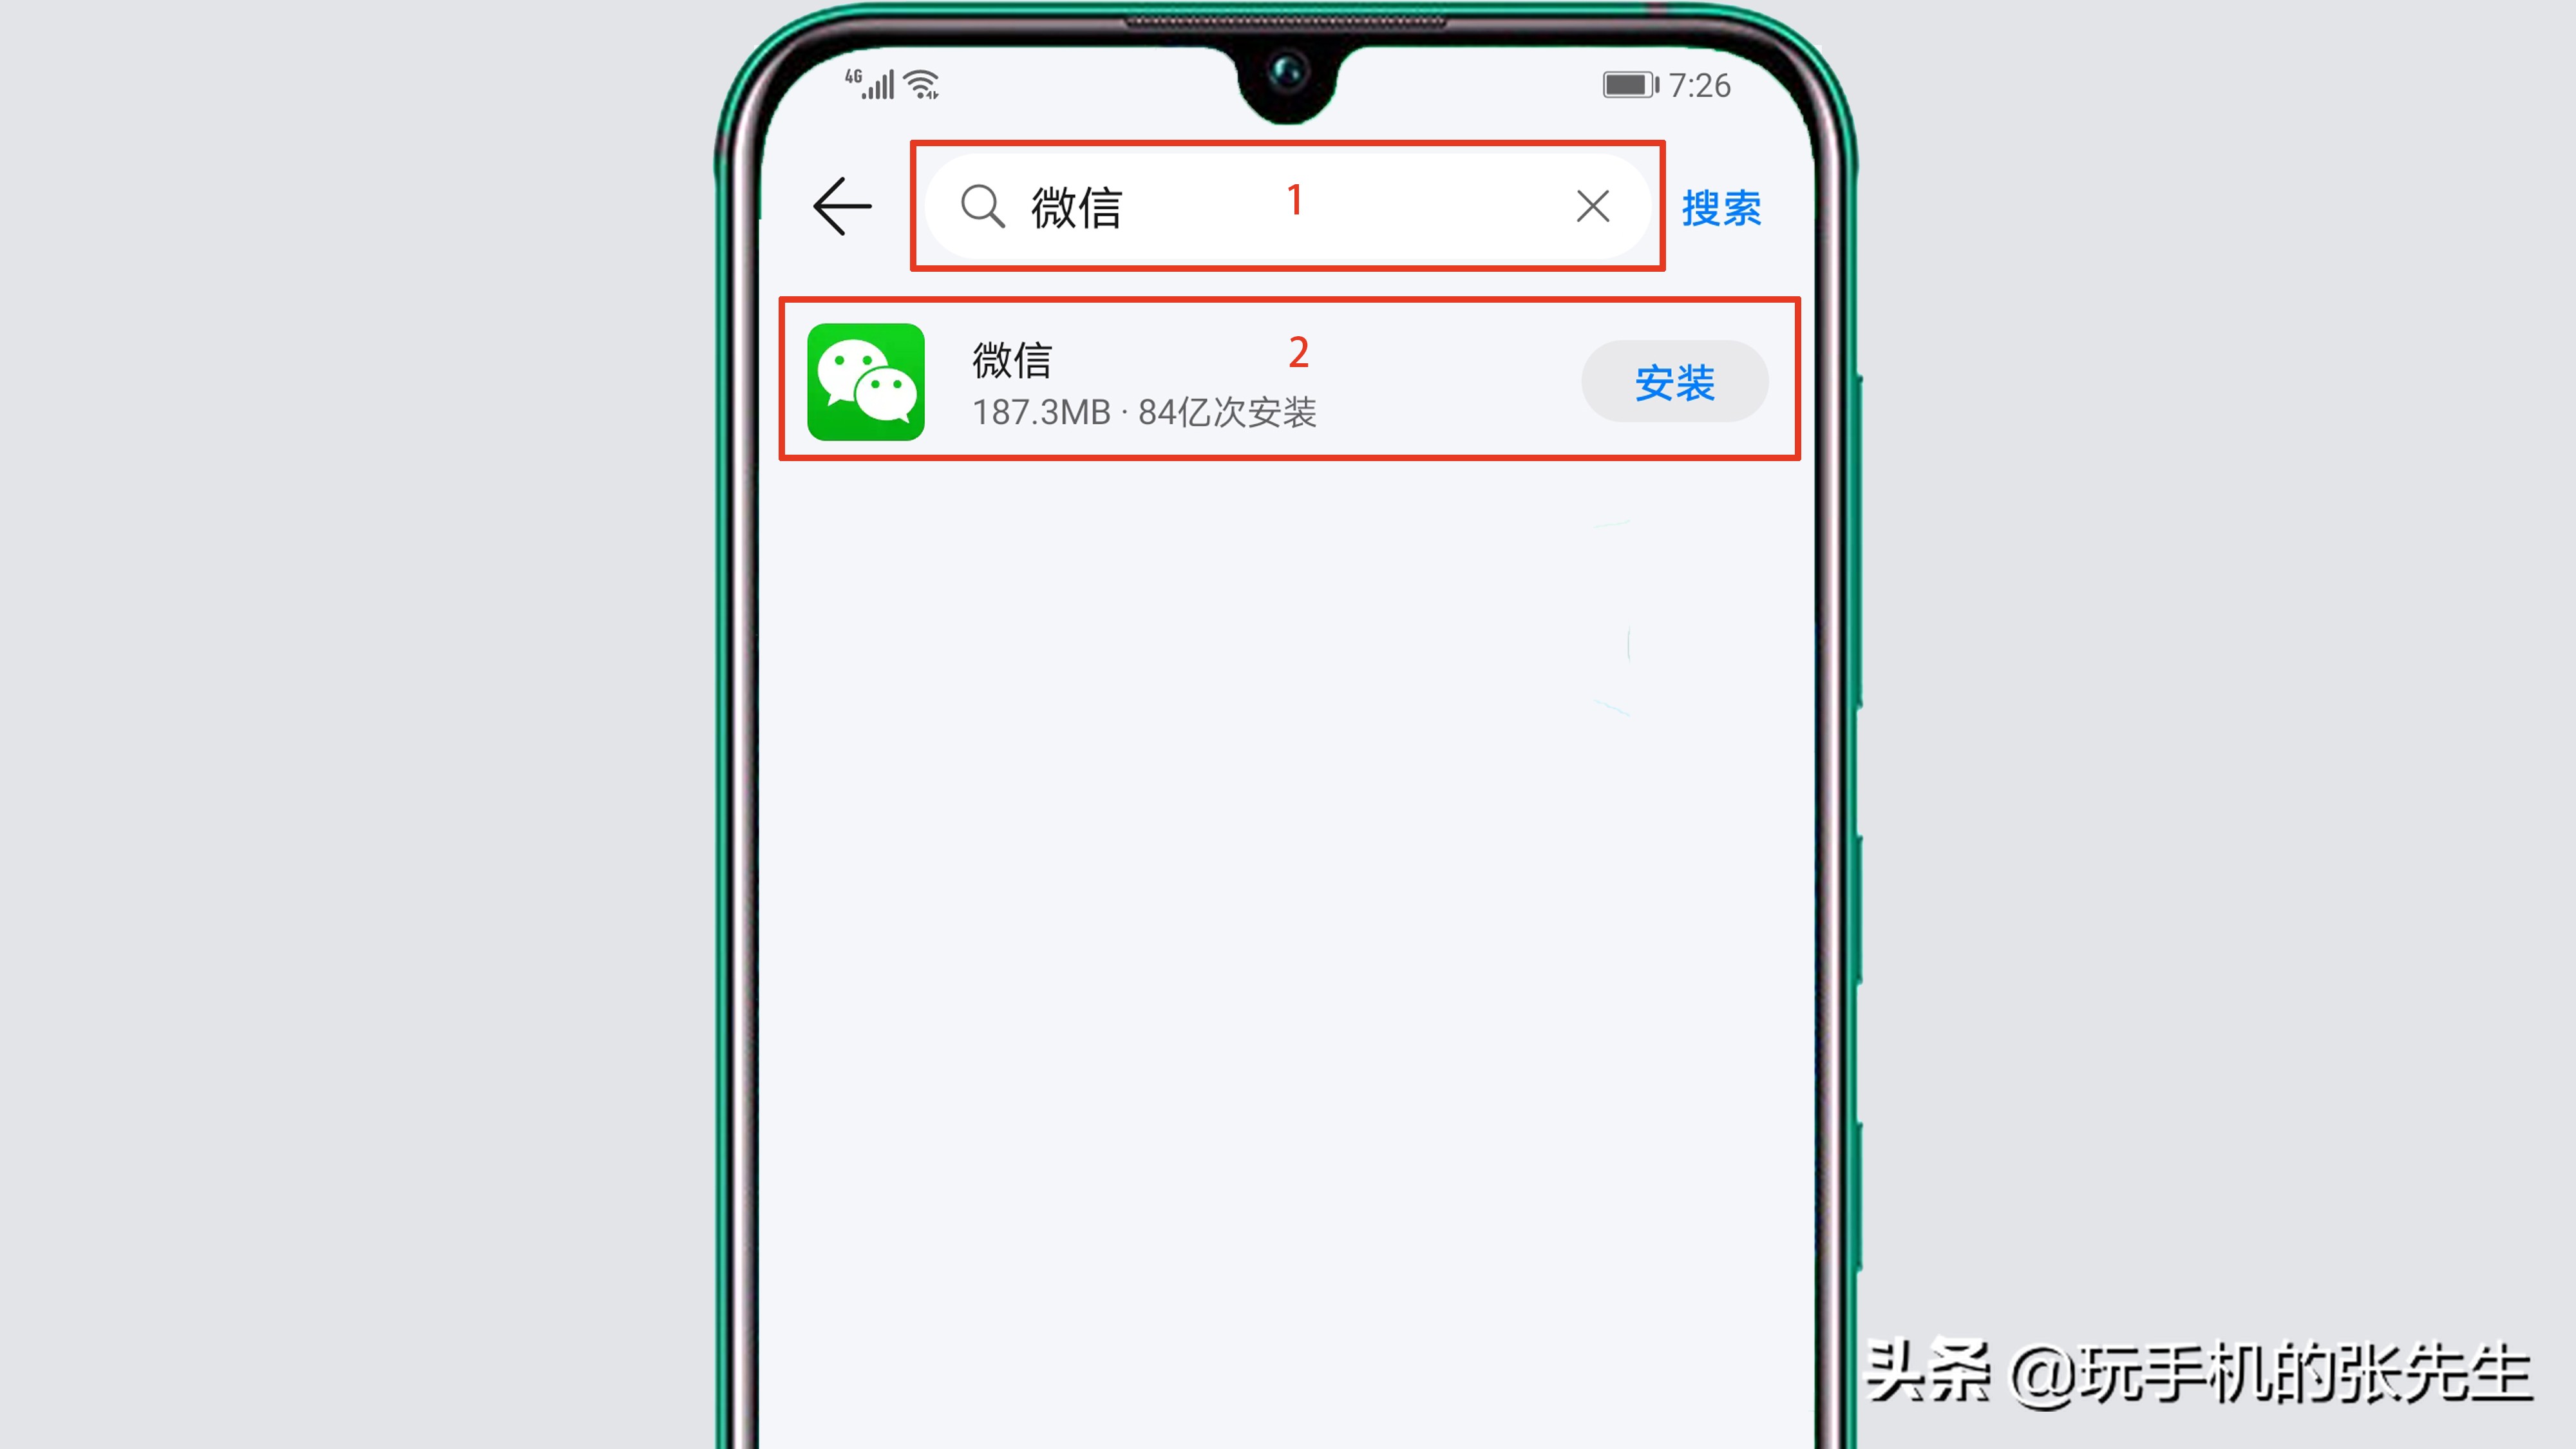Click the 微信 search input field
2576x1449 pixels.
[x=1286, y=205]
